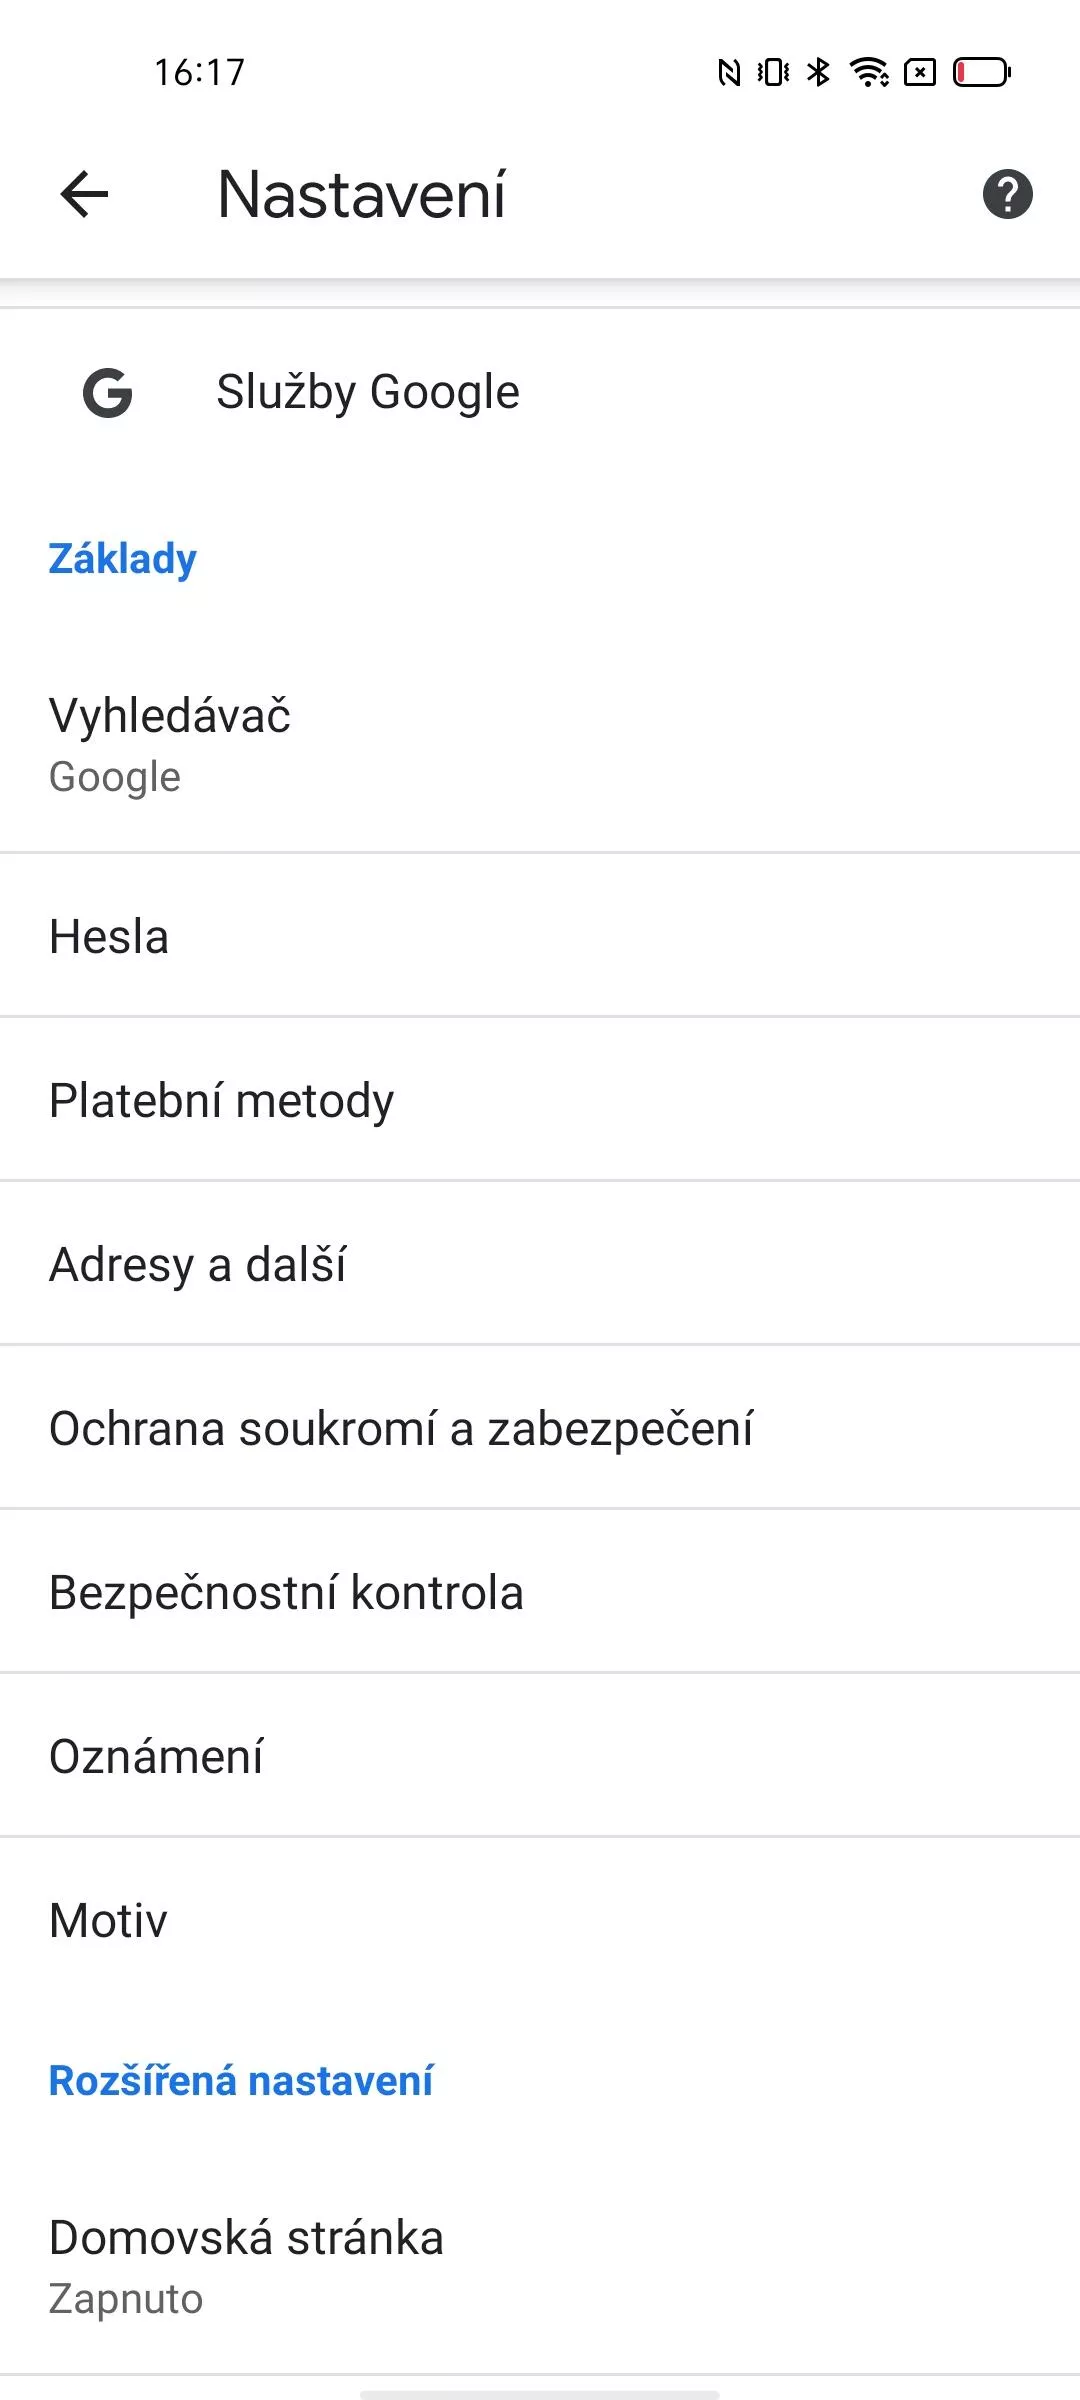The image size is (1080, 2400).
Task: Tap the Bluetooth status icon
Action: pyautogui.click(x=819, y=72)
